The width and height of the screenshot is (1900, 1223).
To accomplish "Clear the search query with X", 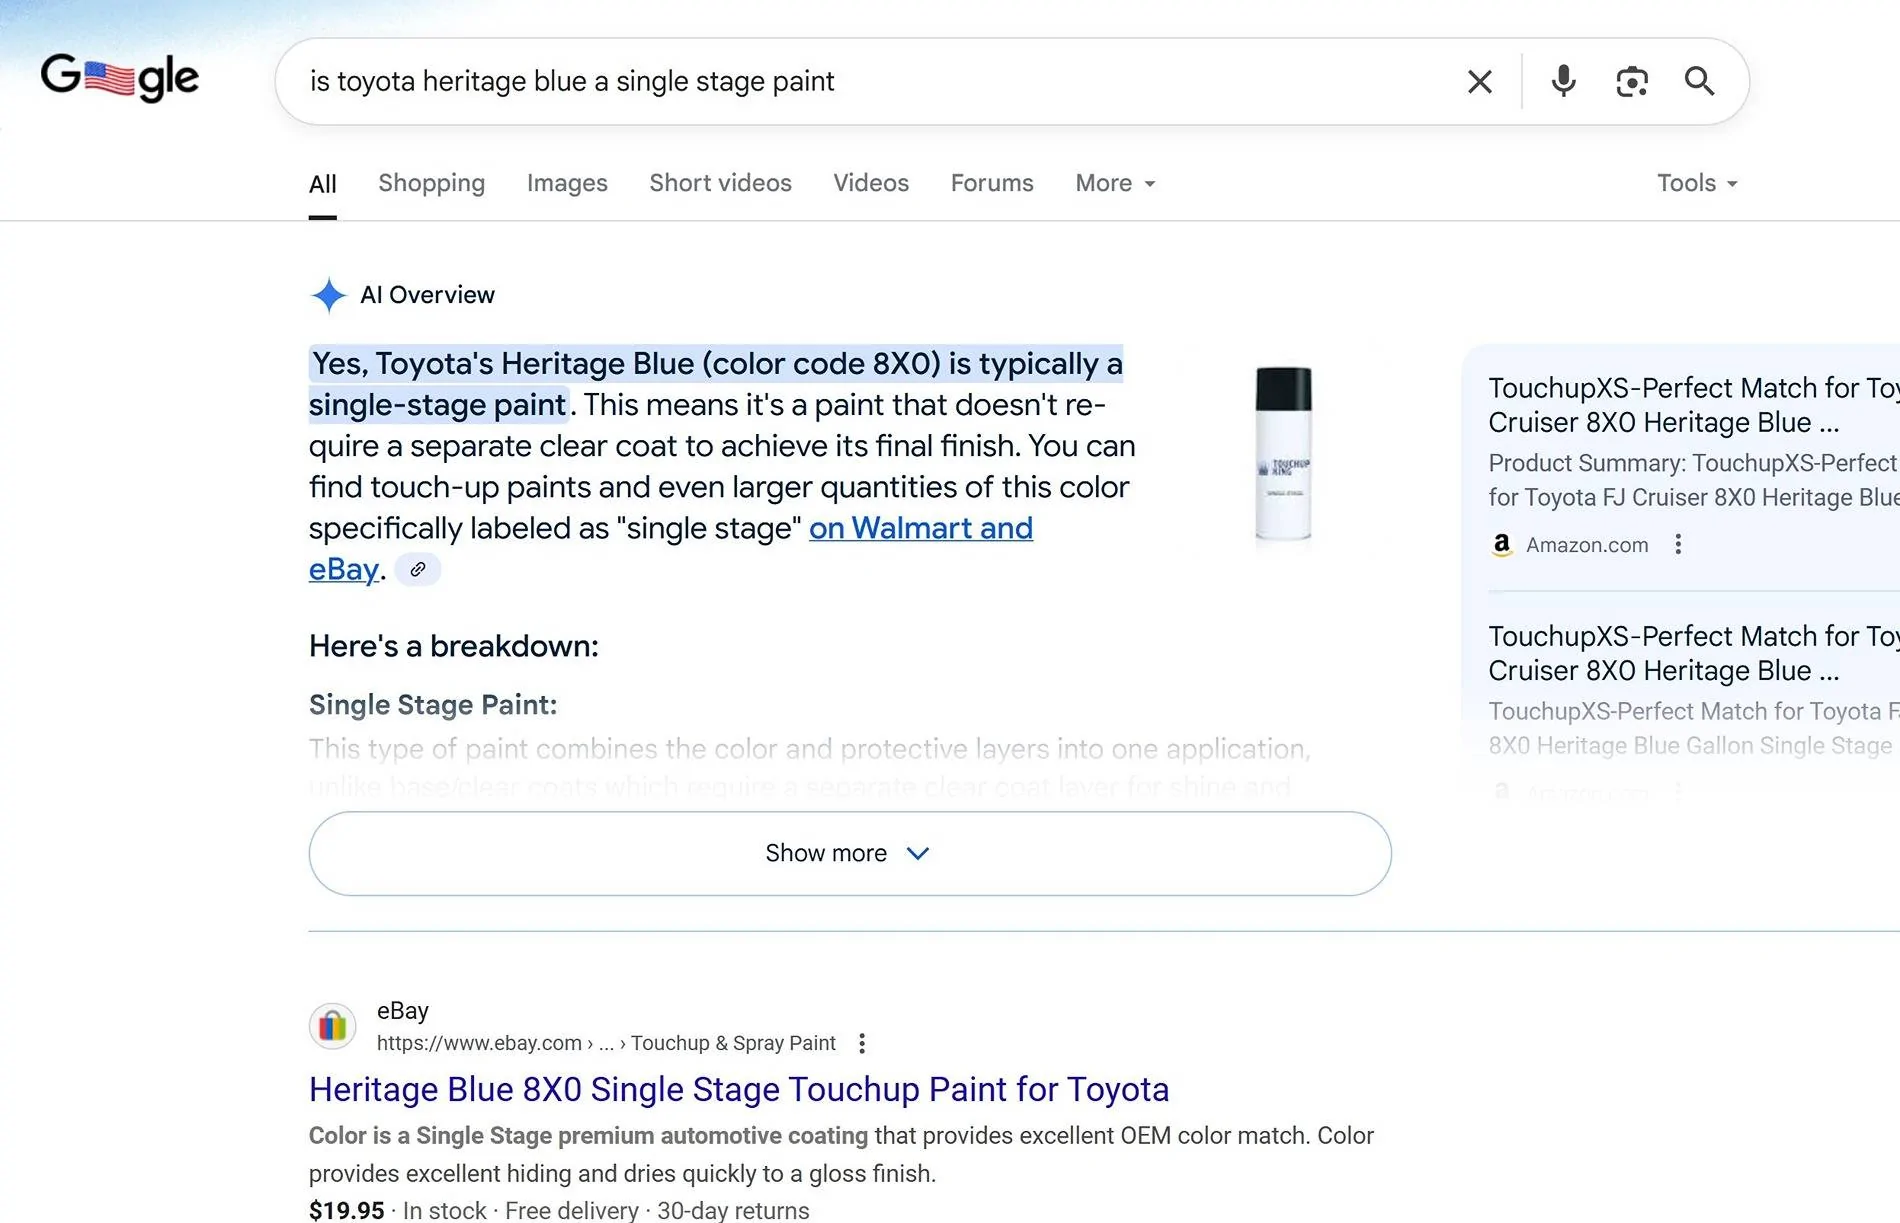I will click(x=1479, y=82).
